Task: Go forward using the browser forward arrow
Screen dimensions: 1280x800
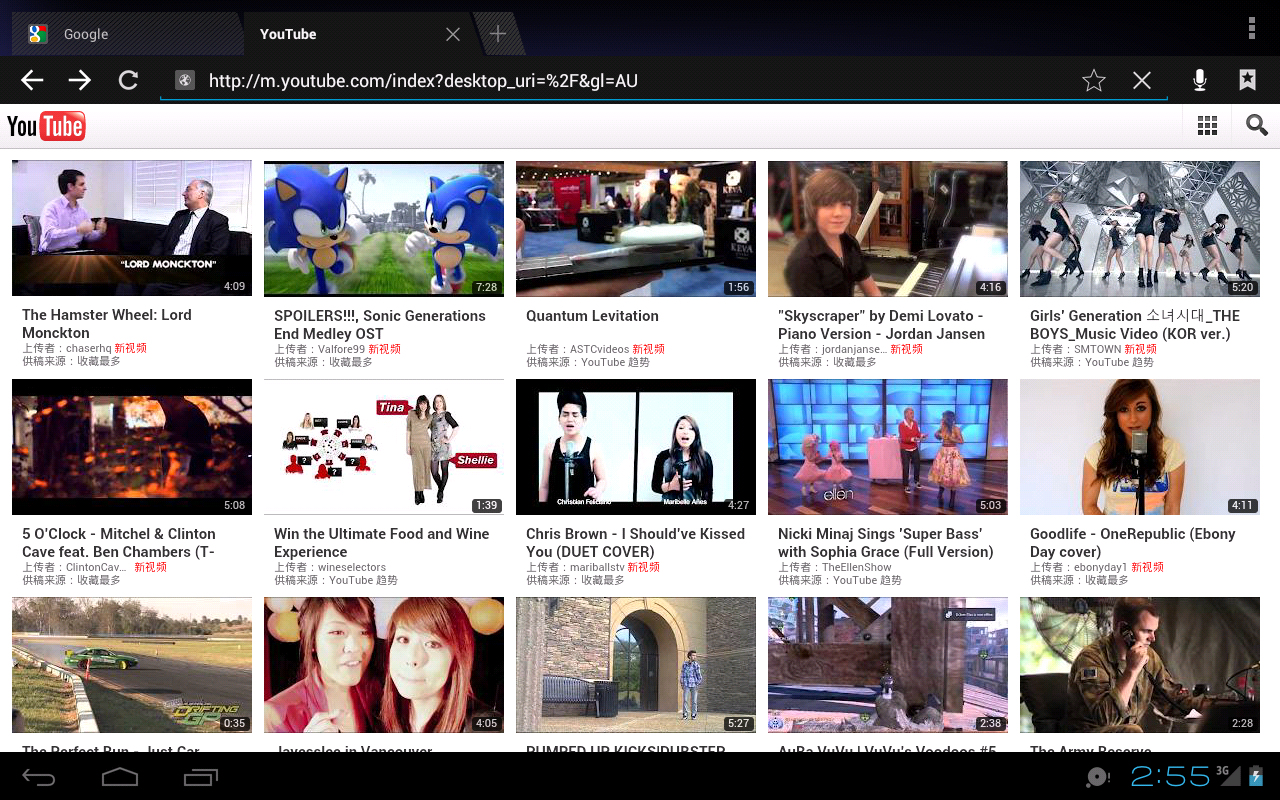Action: [x=80, y=81]
